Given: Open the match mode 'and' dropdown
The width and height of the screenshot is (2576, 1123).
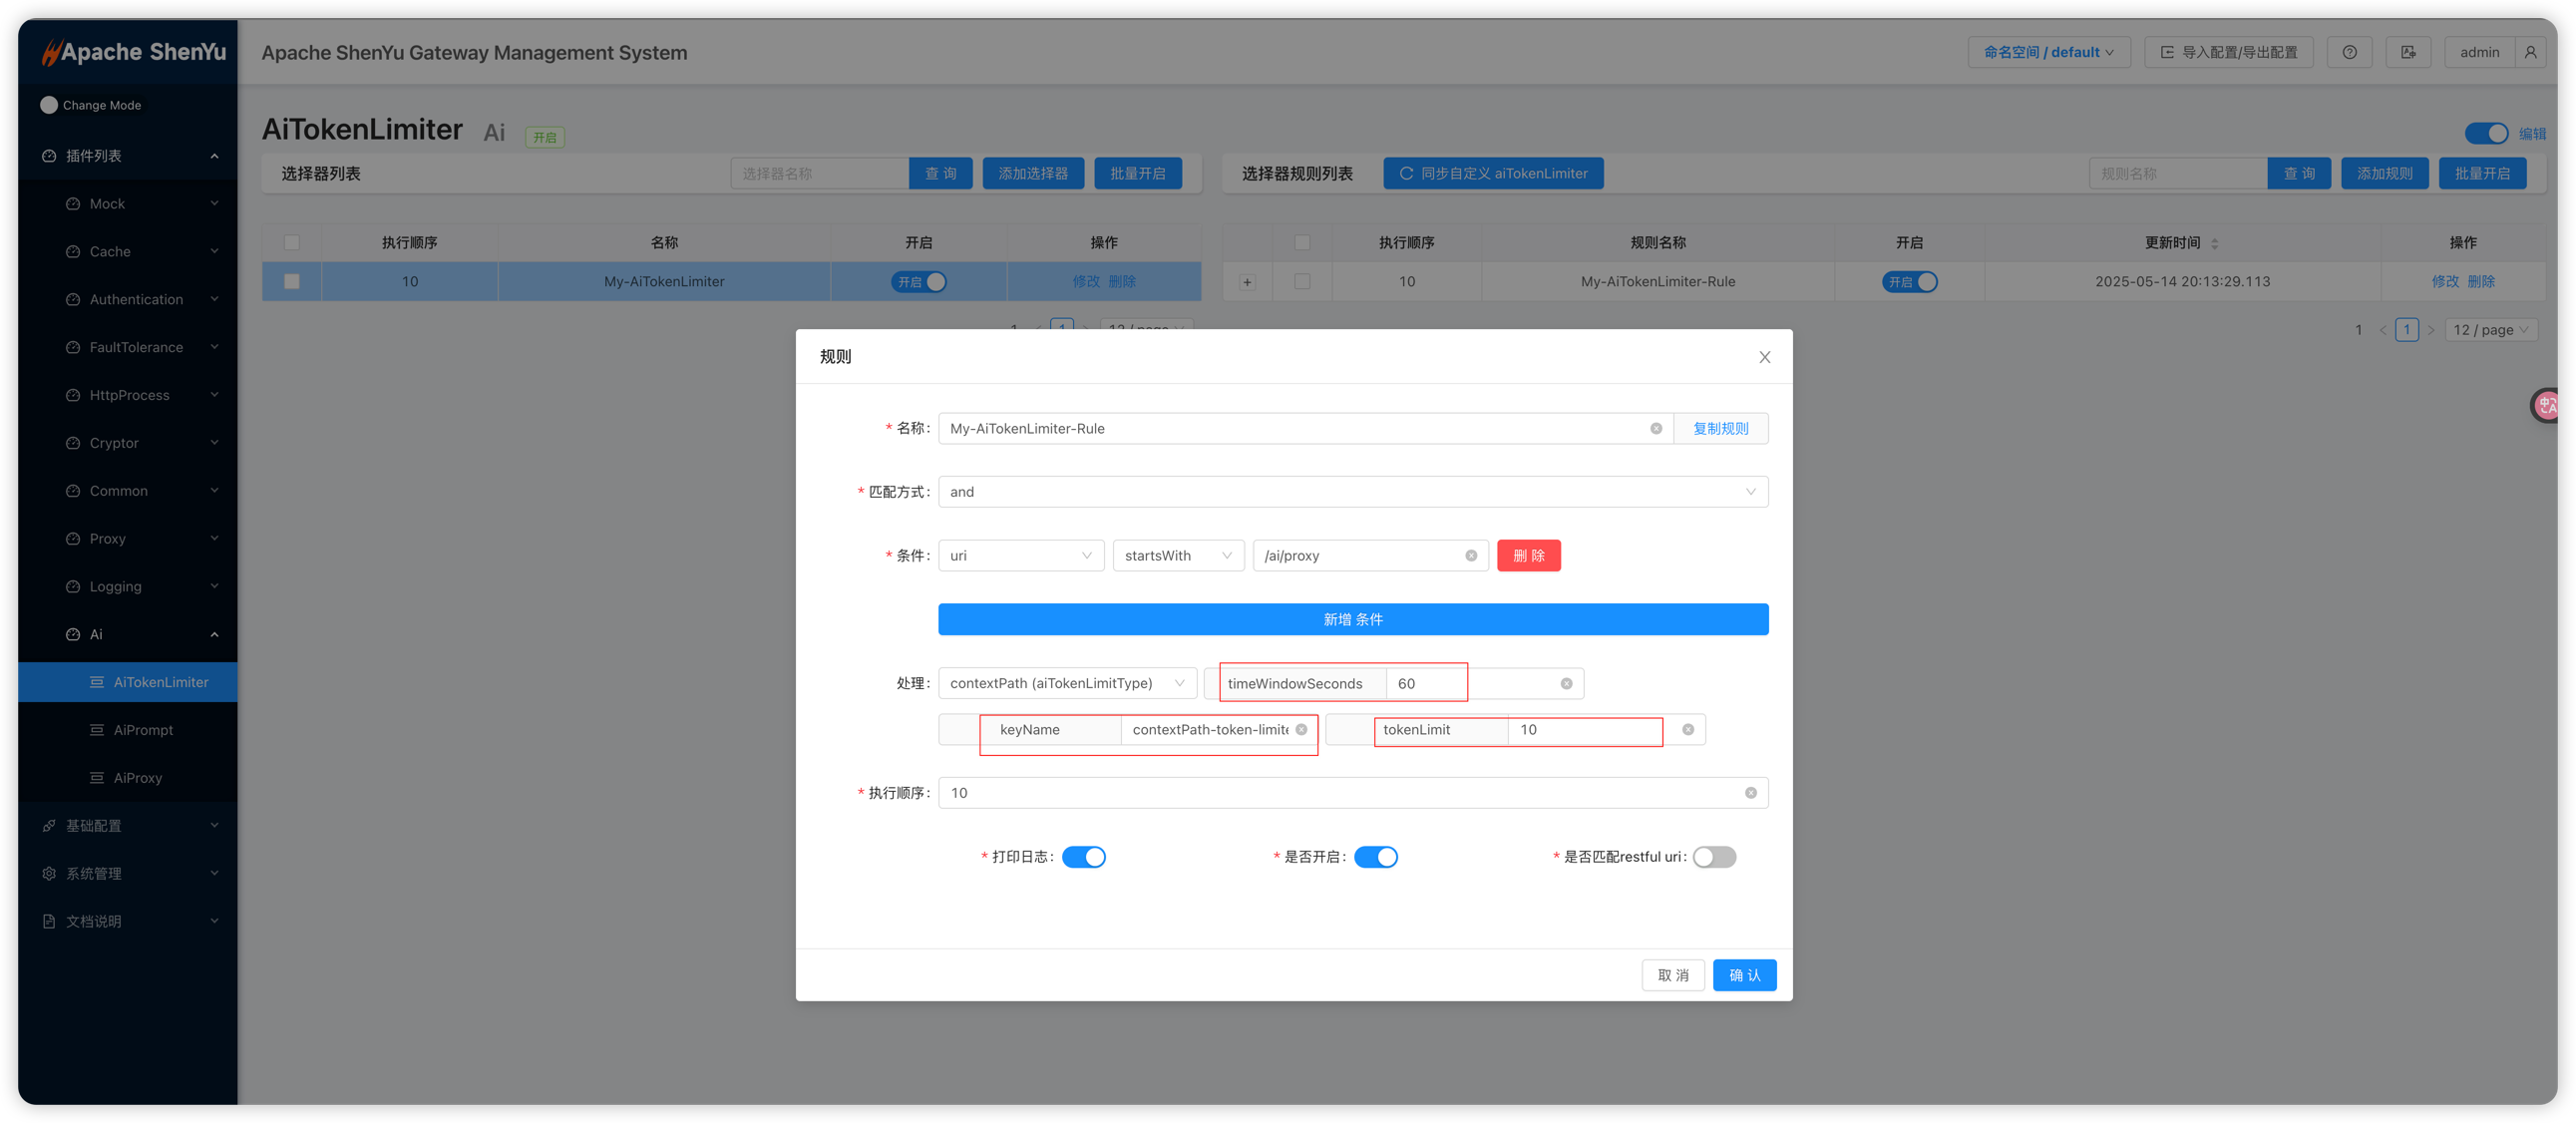Looking at the screenshot, I should (x=1352, y=492).
